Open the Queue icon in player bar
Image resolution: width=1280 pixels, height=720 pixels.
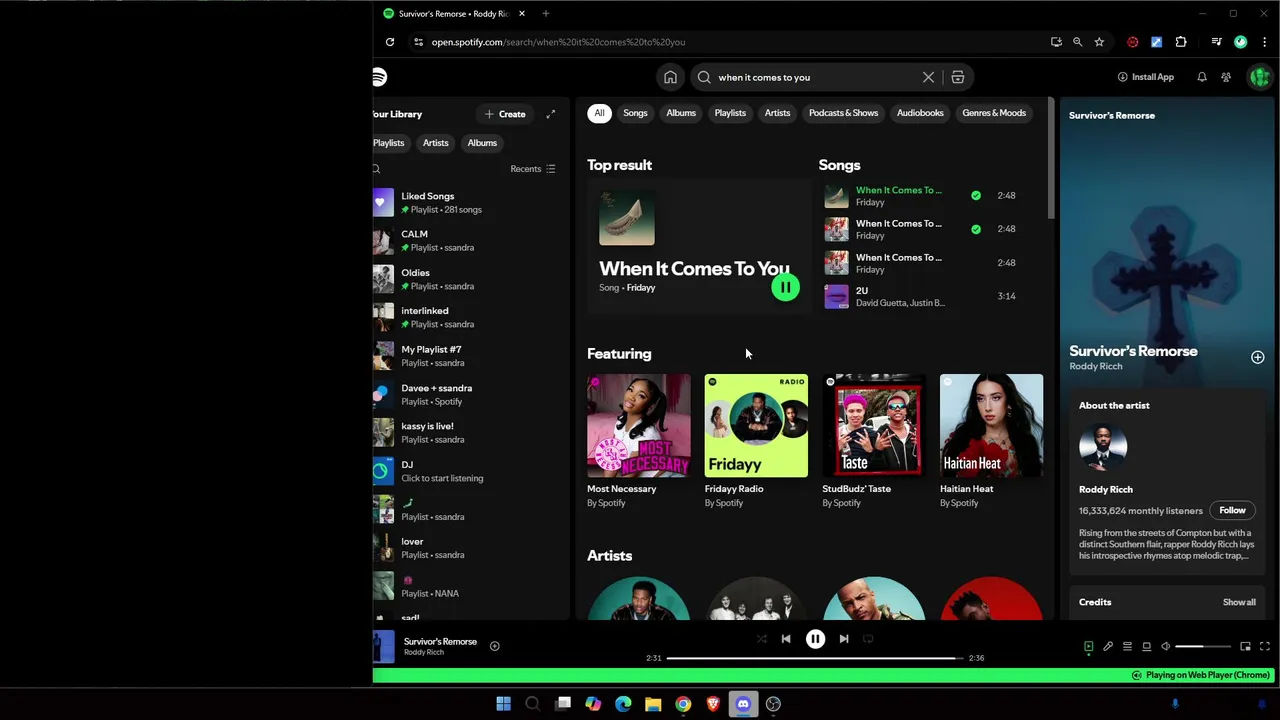tap(1127, 647)
